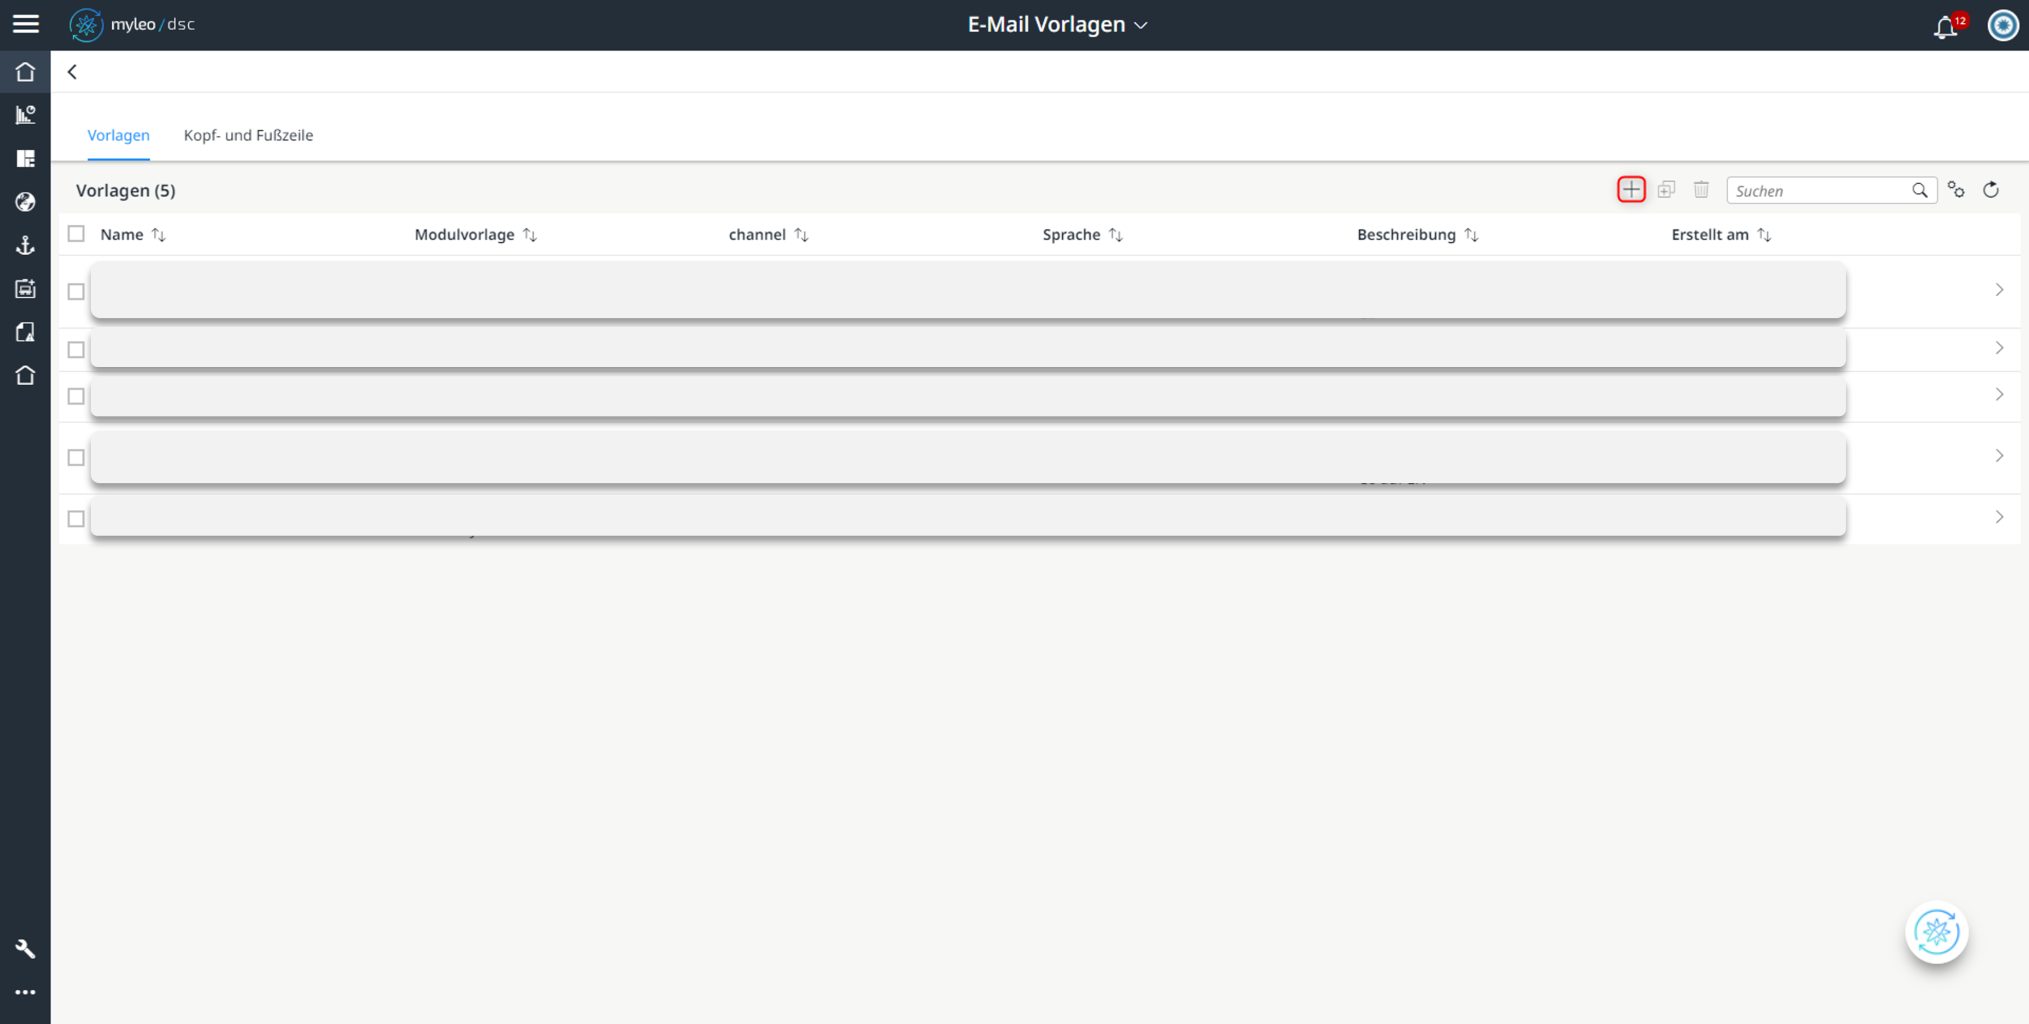This screenshot has height=1024, width=2029.
Task: Go back using the left arrow
Action: click(x=72, y=72)
